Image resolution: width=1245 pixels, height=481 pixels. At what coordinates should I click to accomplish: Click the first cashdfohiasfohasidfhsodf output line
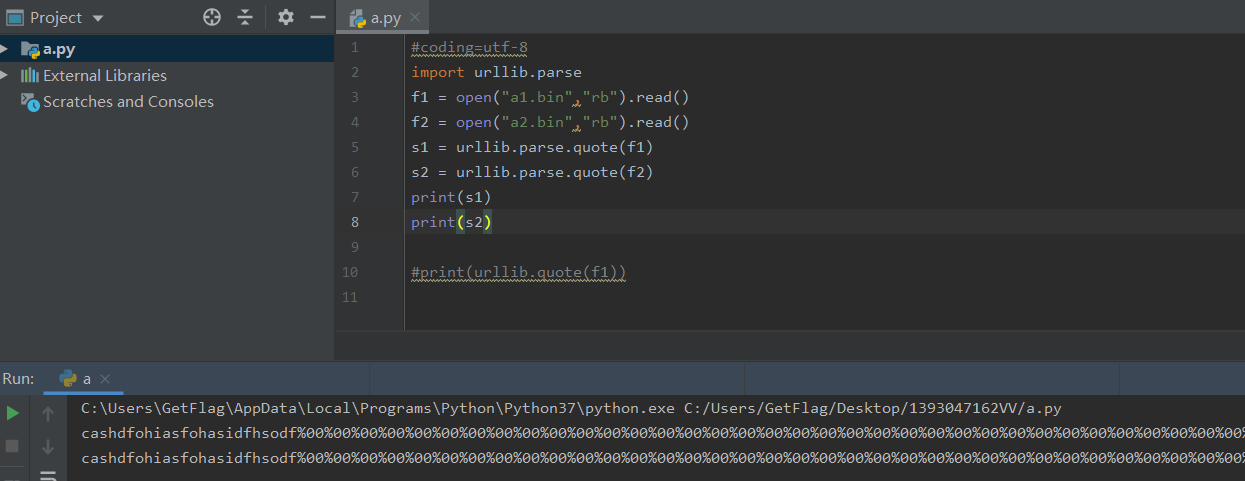point(662,433)
